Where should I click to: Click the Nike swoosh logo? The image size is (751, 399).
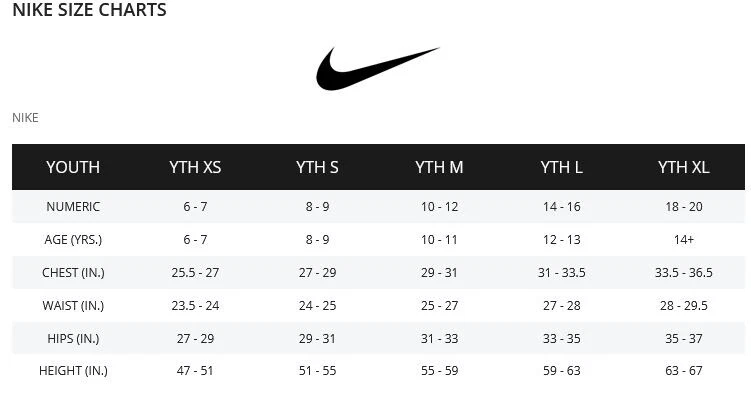coord(377,68)
